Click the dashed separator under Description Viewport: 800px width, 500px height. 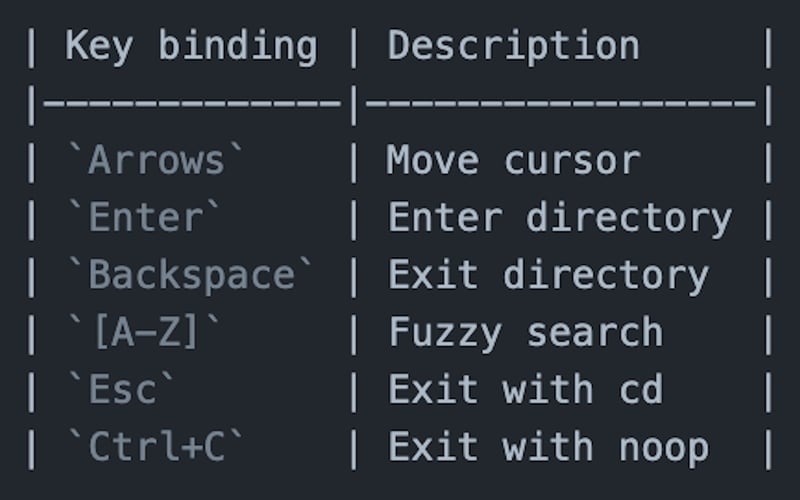coord(561,104)
